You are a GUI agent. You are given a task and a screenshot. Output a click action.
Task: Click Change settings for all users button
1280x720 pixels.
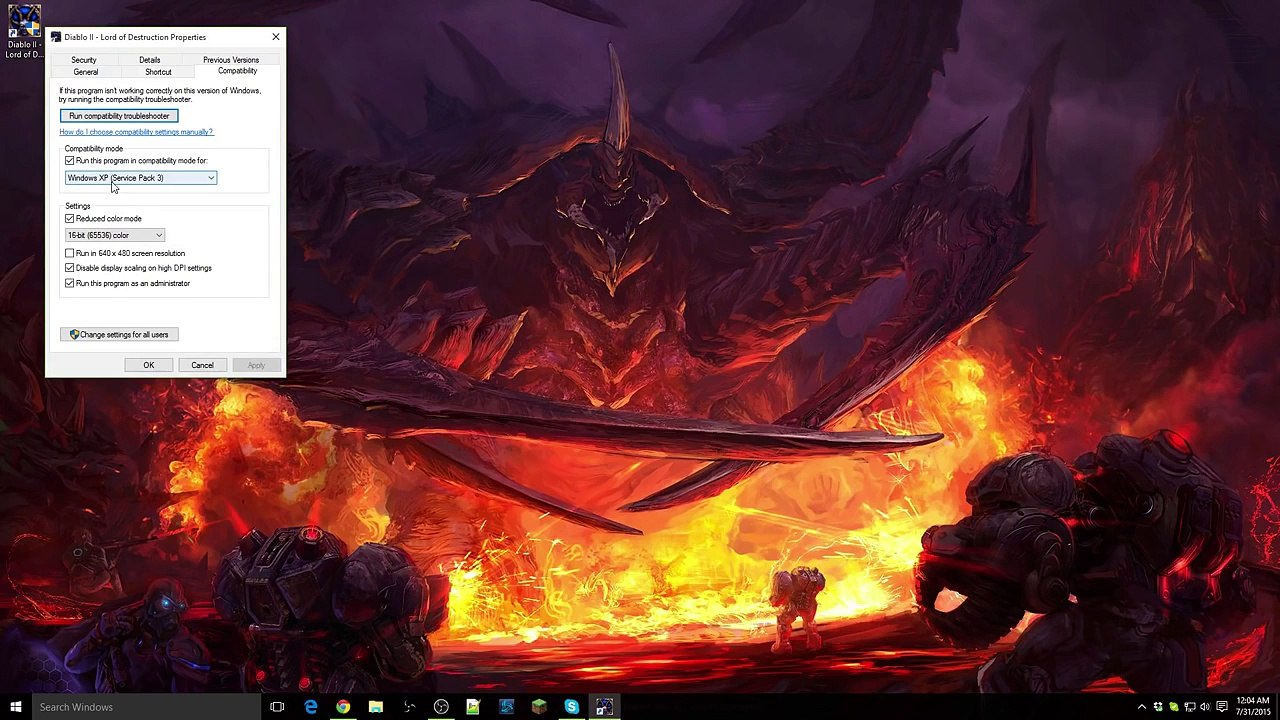tap(119, 335)
